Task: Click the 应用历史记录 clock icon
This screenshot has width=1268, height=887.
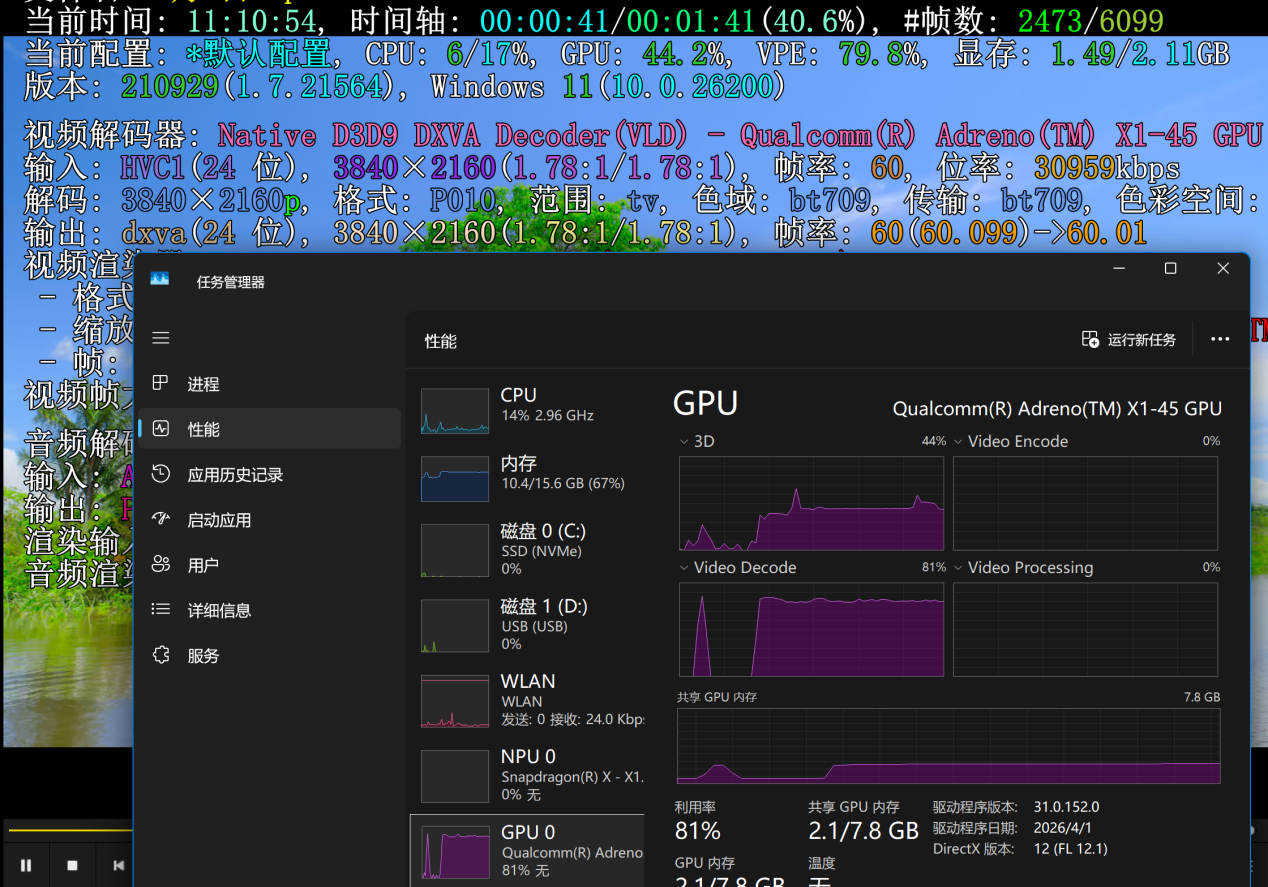Action: point(160,474)
